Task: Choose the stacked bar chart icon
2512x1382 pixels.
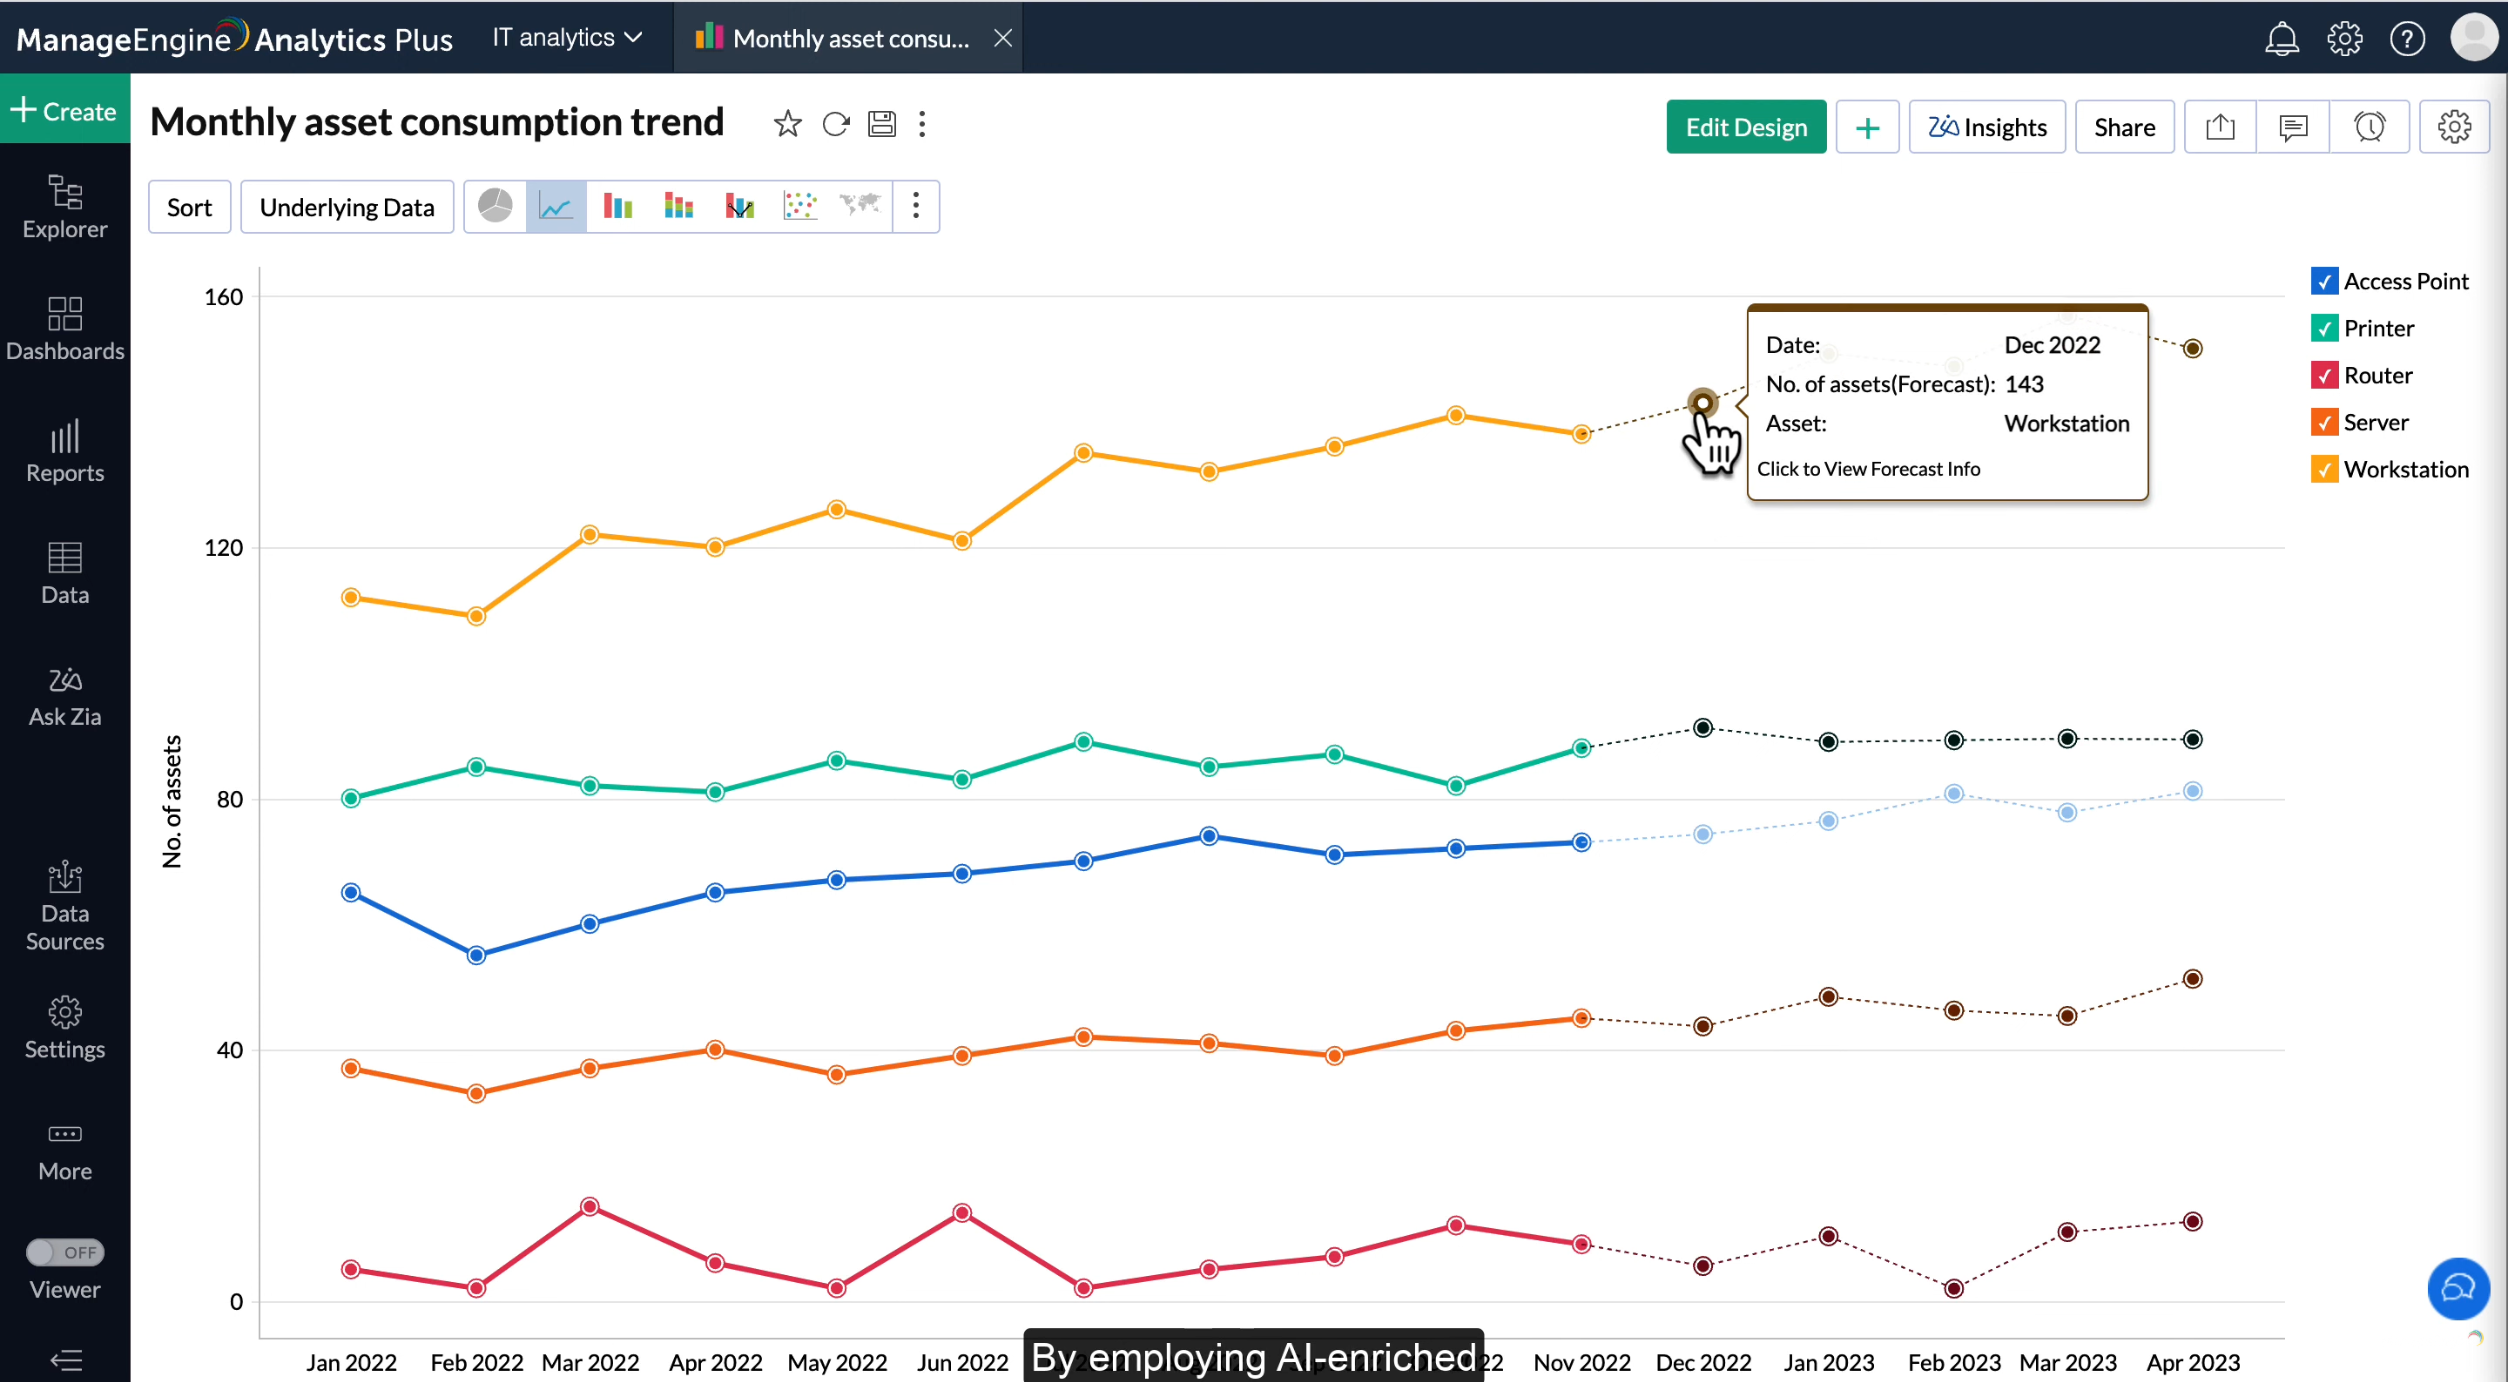Action: pos(679,207)
